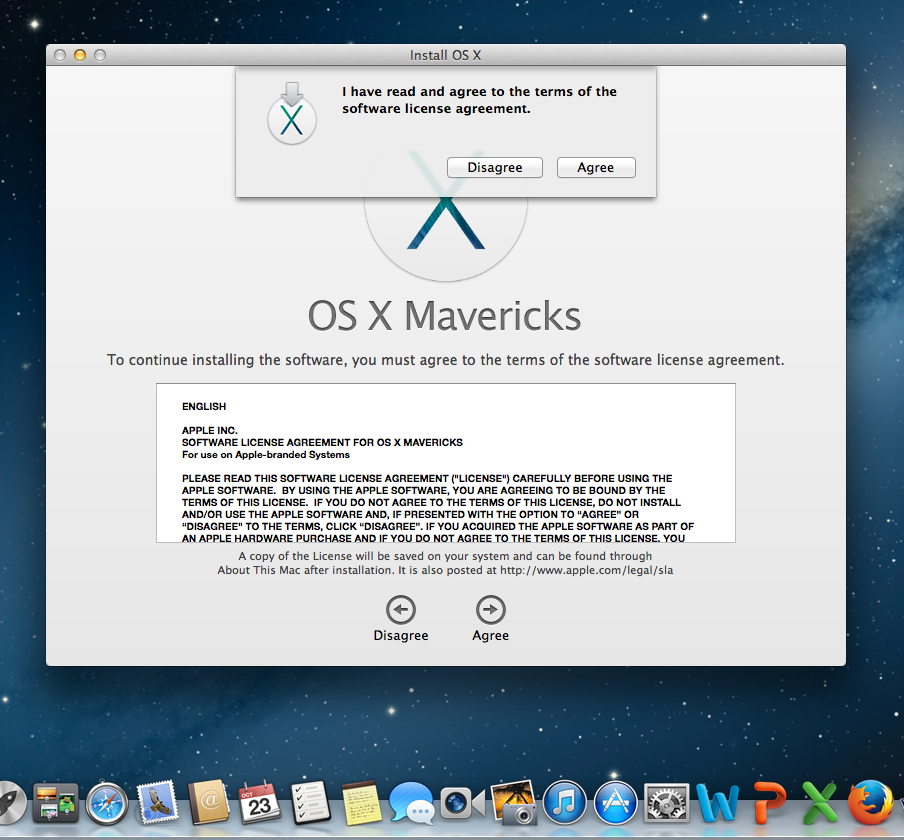
Task: Launch Microsoft Excel from the Dock
Action: tap(819, 803)
